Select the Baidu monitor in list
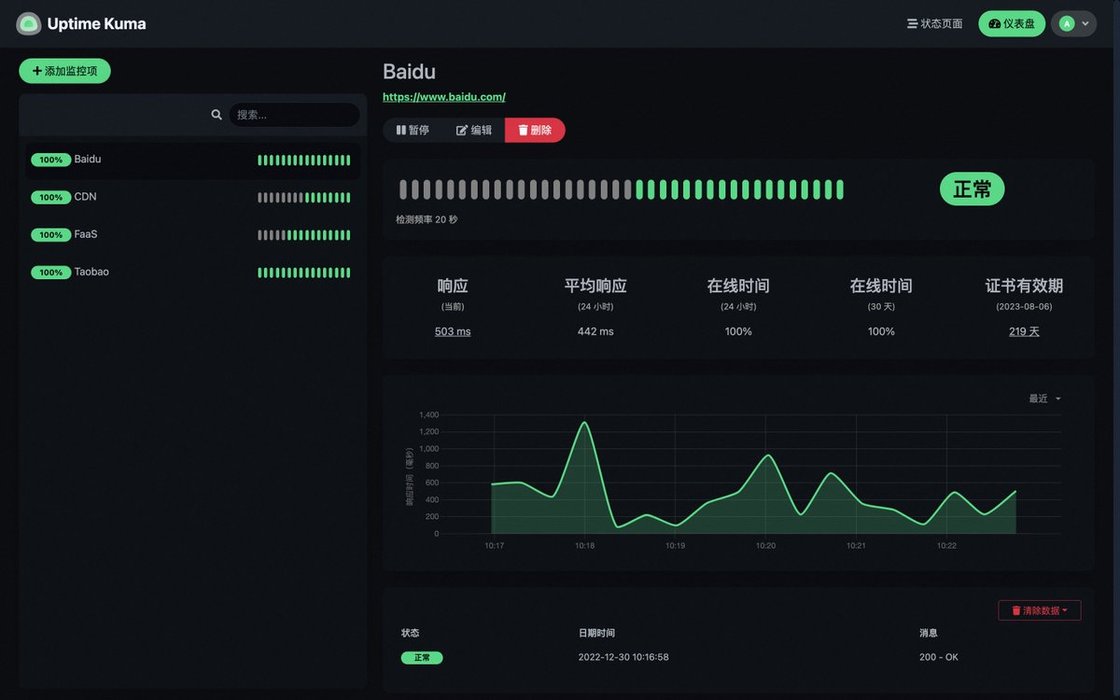 point(88,159)
